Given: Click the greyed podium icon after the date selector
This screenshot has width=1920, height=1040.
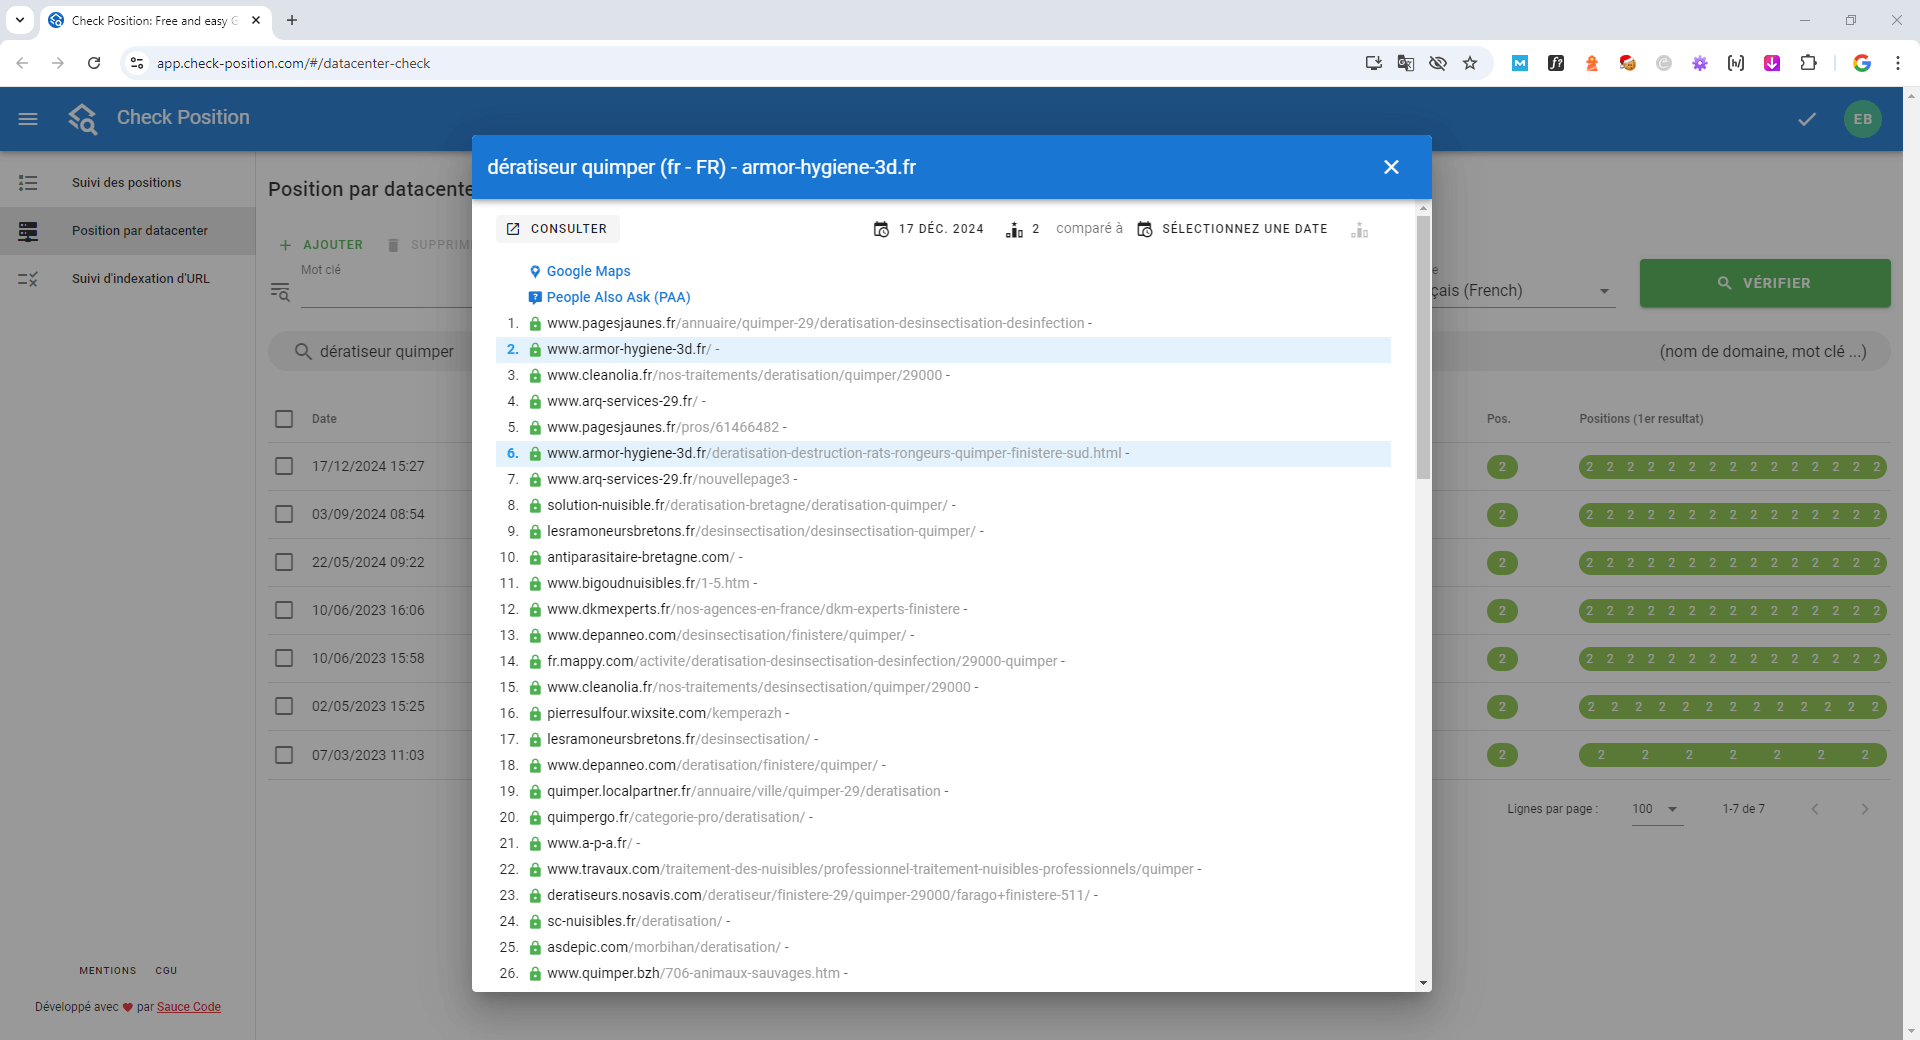Looking at the screenshot, I should click(x=1359, y=230).
